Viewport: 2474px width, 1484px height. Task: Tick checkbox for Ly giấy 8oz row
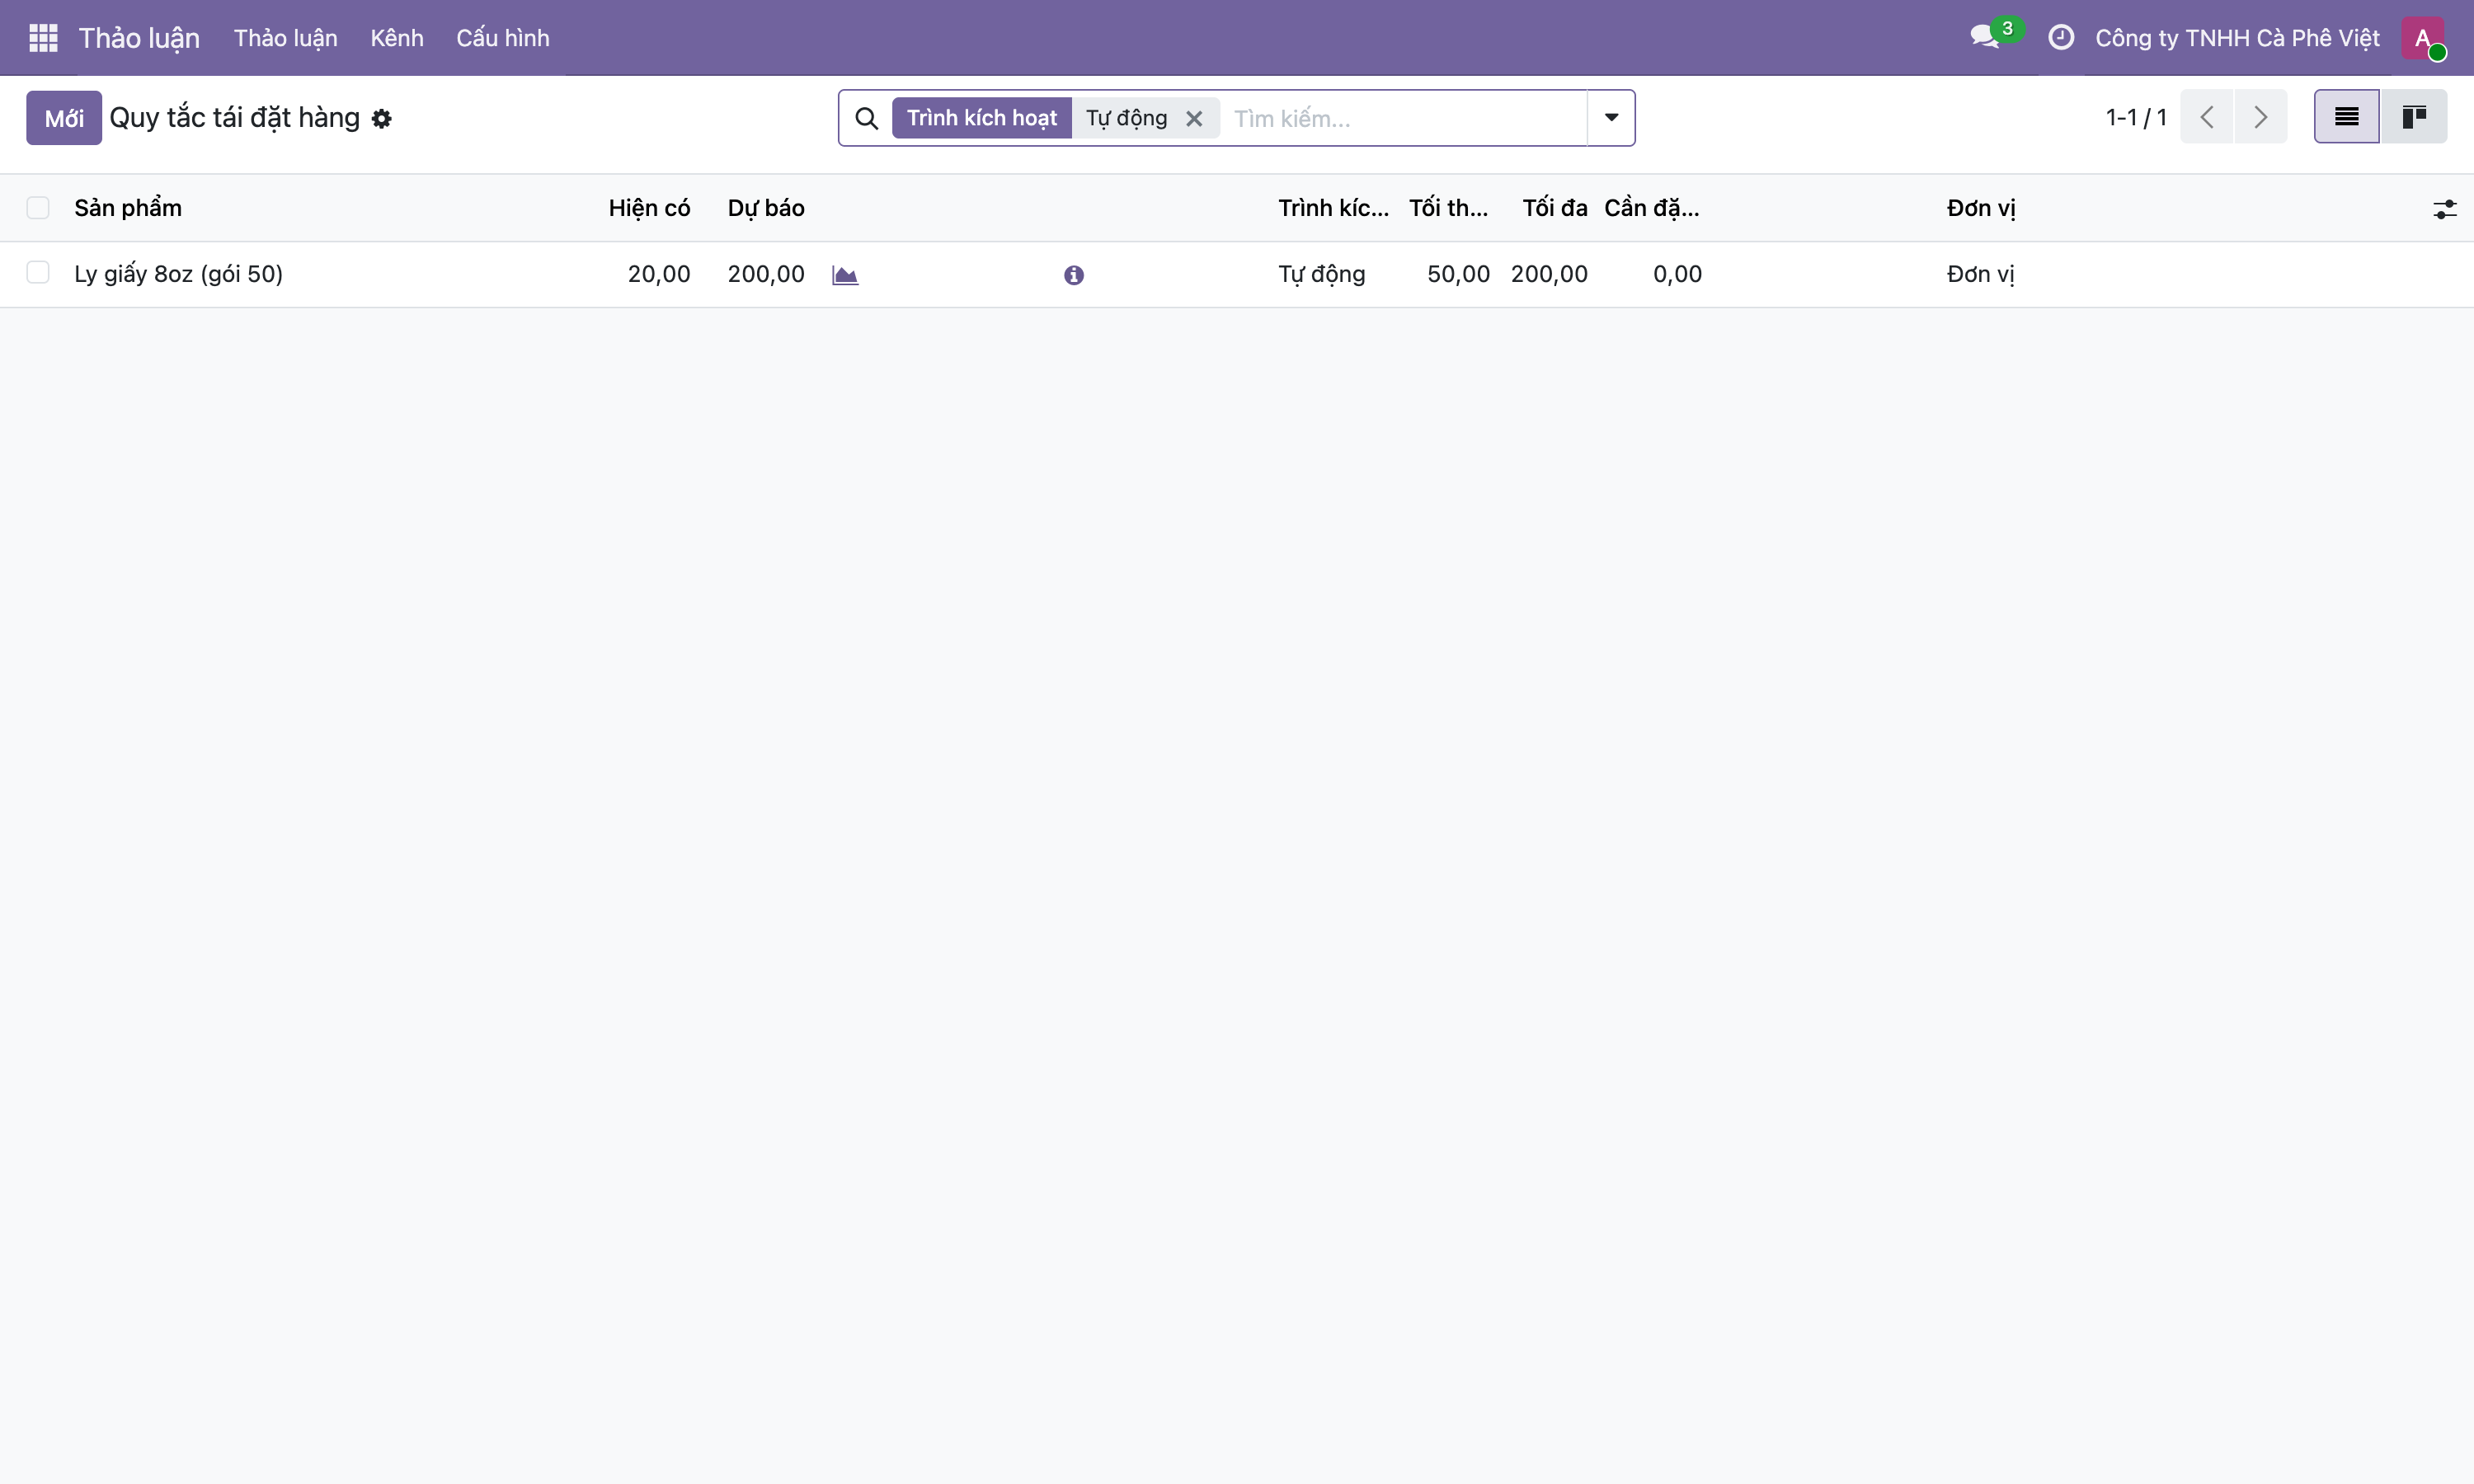coord(38,273)
